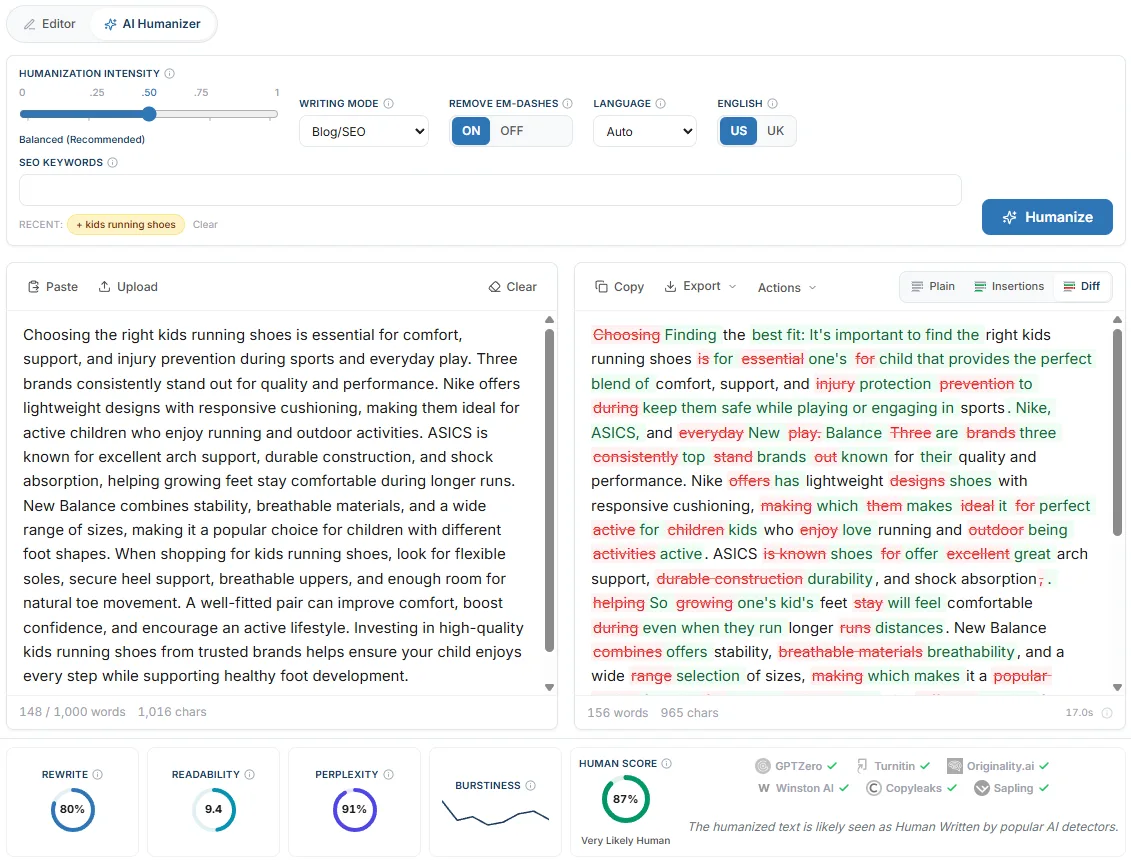Click the Humanize button
Screen dimensions: 1131x860
coord(1047,217)
